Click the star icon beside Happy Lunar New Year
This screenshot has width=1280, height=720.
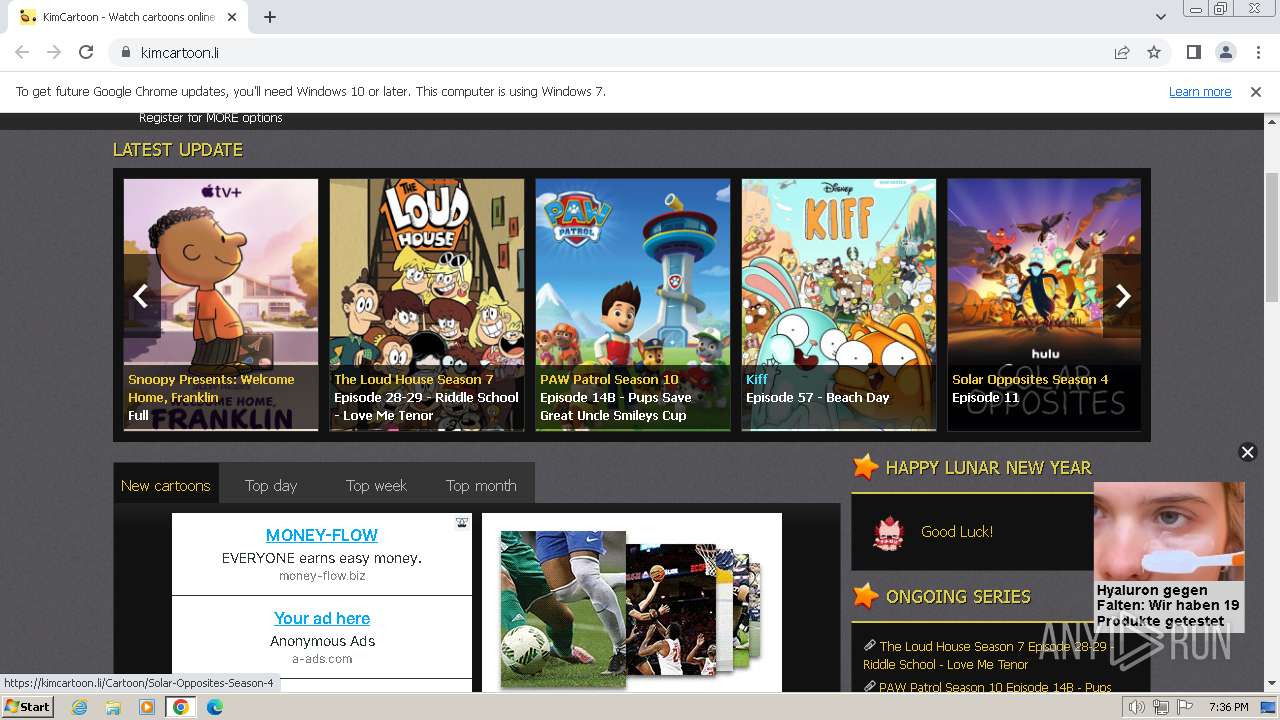click(866, 467)
